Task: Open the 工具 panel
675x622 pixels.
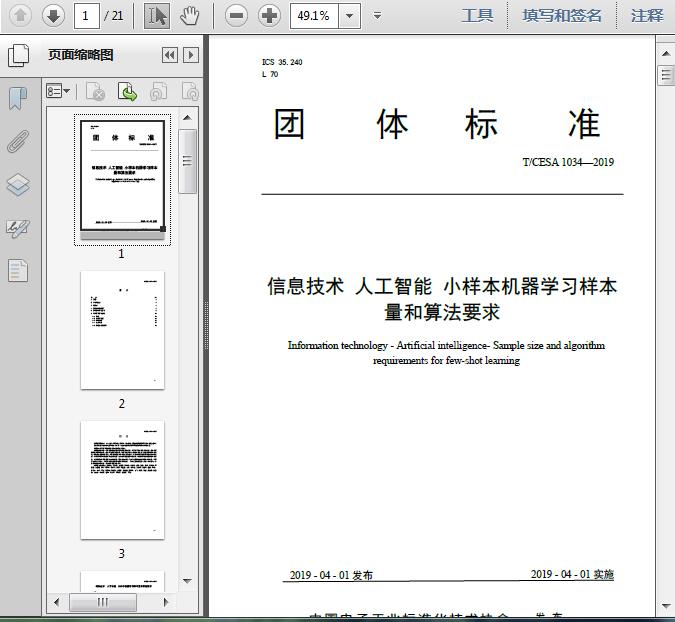Action: 477,16
